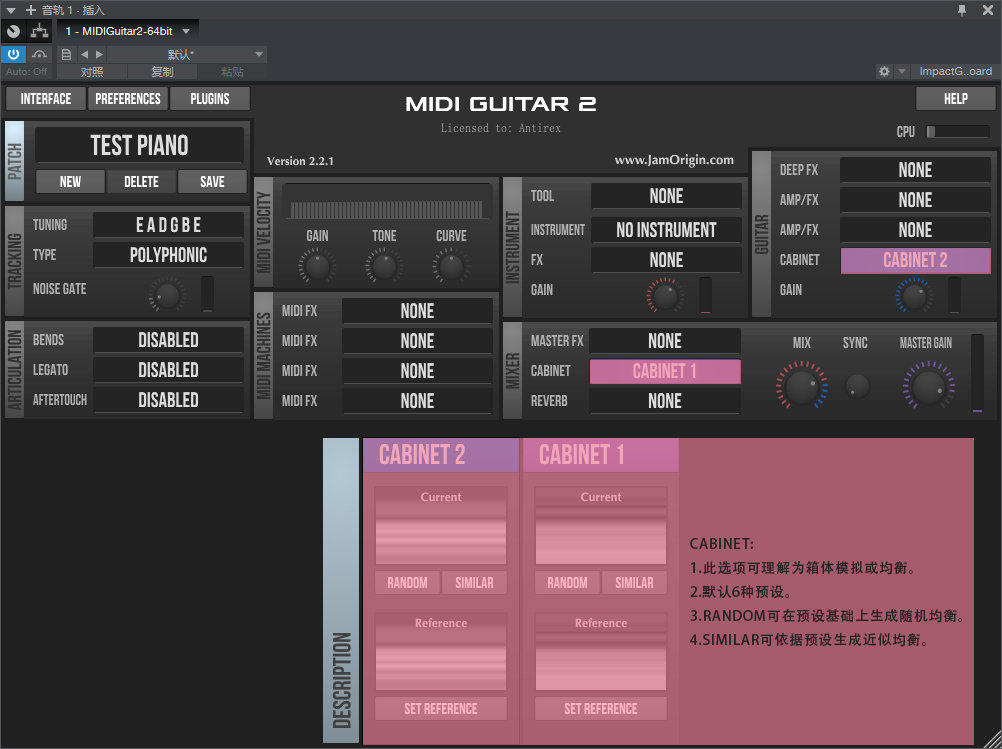The width and height of the screenshot is (1002, 749).
Task: Click the DESCRIPTION panel side tab
Action: 341,591
